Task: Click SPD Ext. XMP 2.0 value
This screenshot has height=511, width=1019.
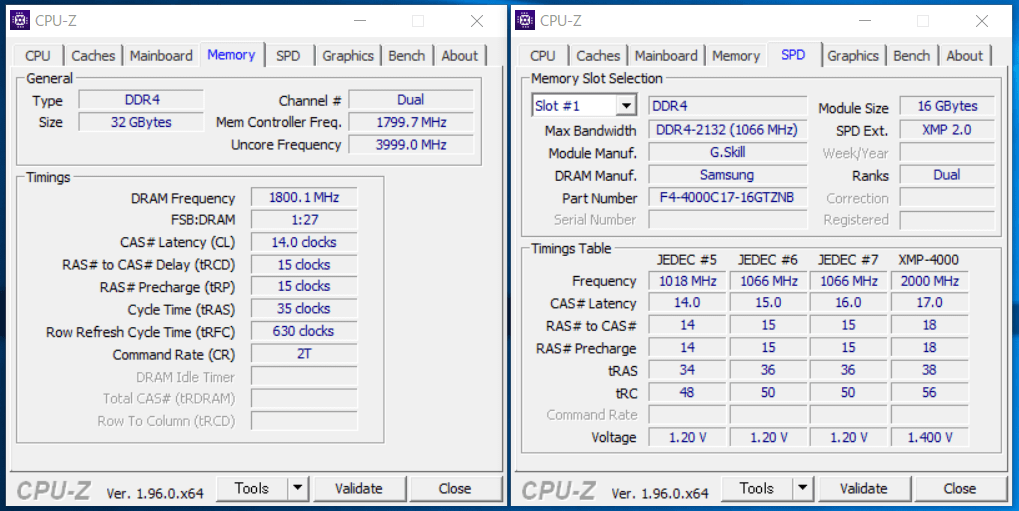Action: [947, 129]
